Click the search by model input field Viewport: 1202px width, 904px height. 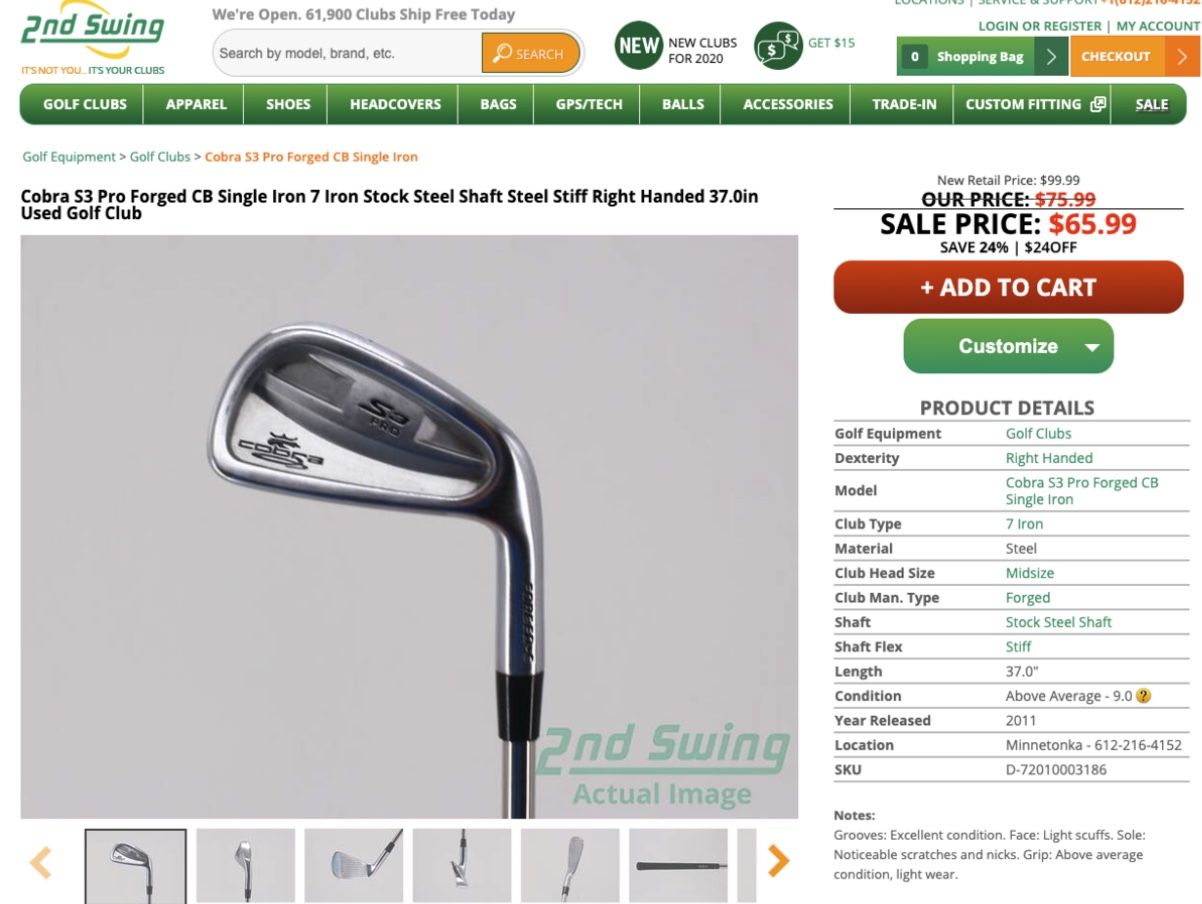click(348, 53)
